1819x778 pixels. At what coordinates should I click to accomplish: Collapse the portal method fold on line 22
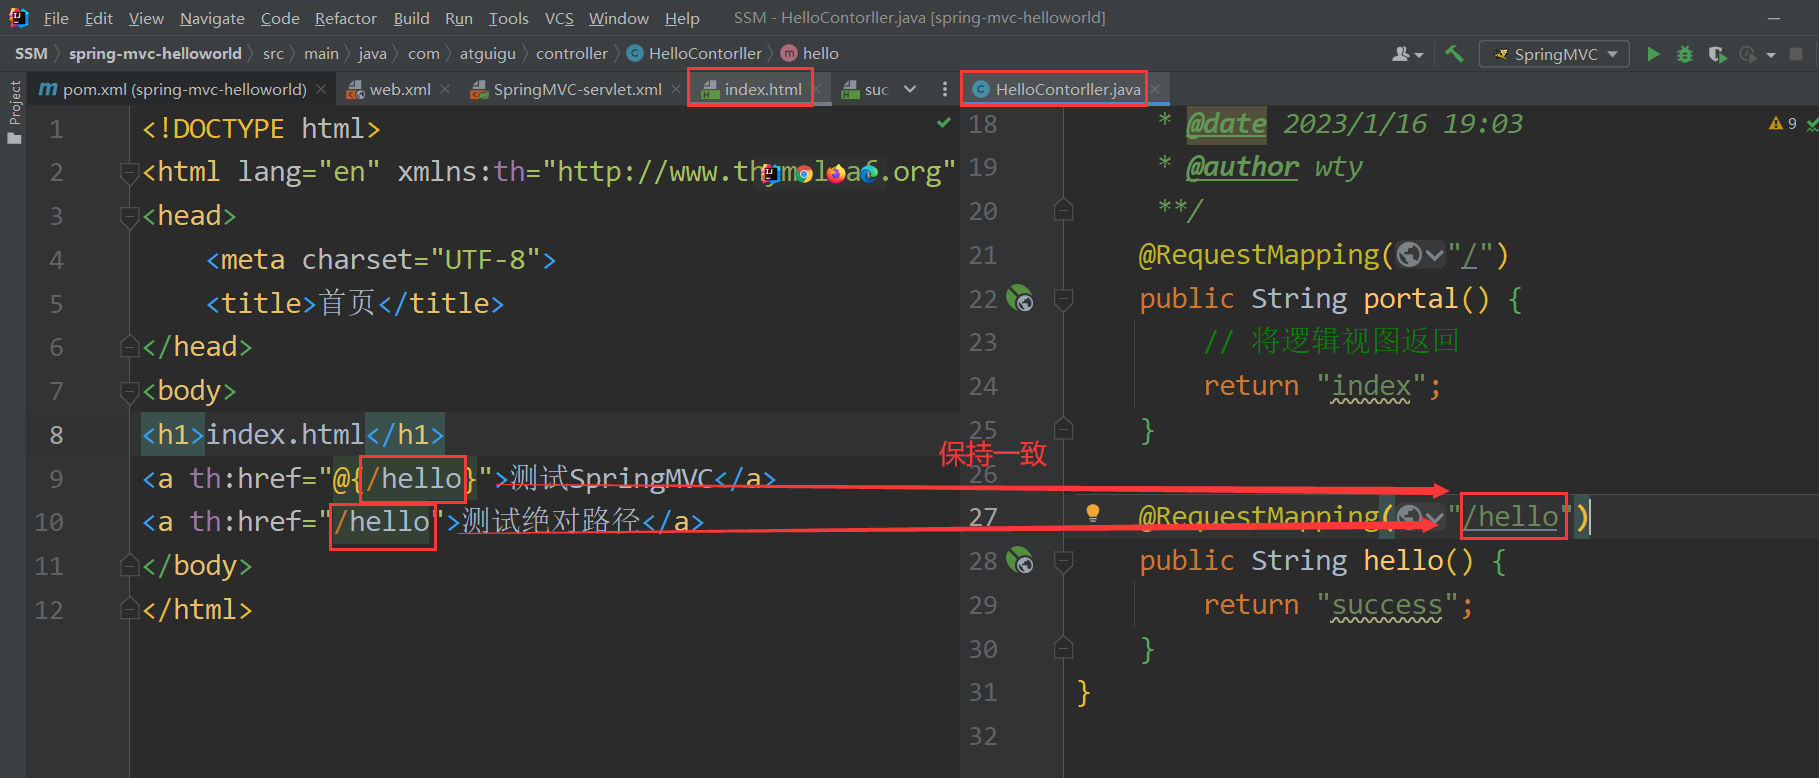coord(1063,298)
